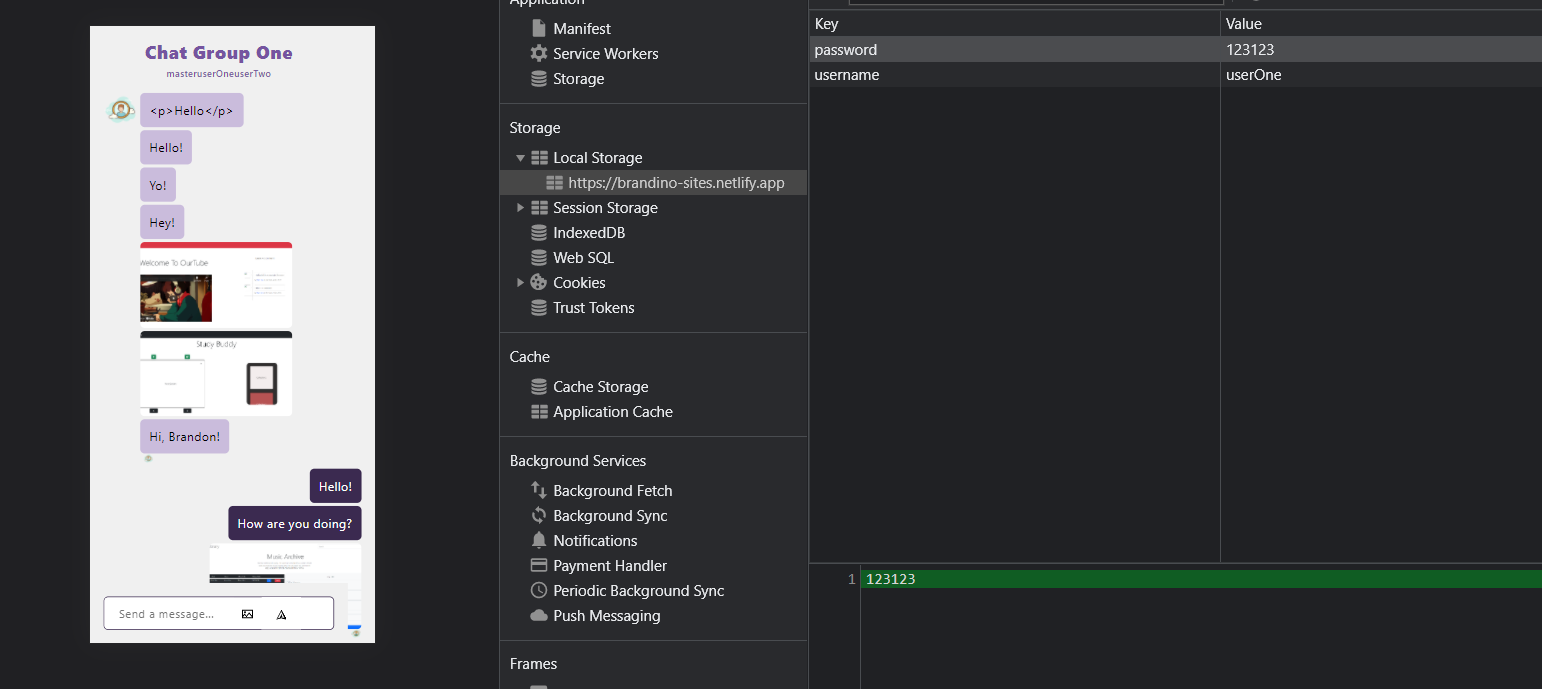Open Periodic Background Sync
This screenshot has height=689, width=1542.
[x=638, y=590]
